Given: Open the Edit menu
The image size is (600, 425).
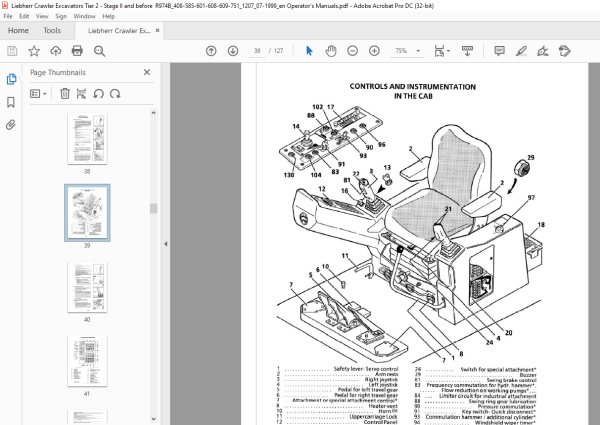Looking at the screenshot, I should pyautogui.click(x=24, y=16).
